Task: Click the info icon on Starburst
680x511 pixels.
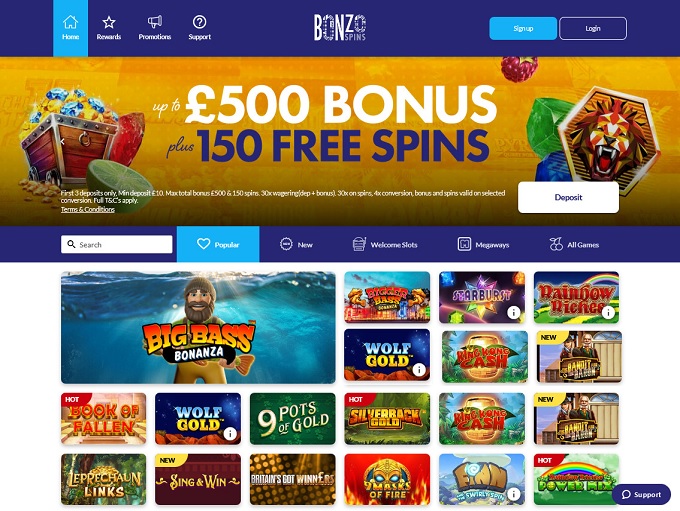Action: 513,312
